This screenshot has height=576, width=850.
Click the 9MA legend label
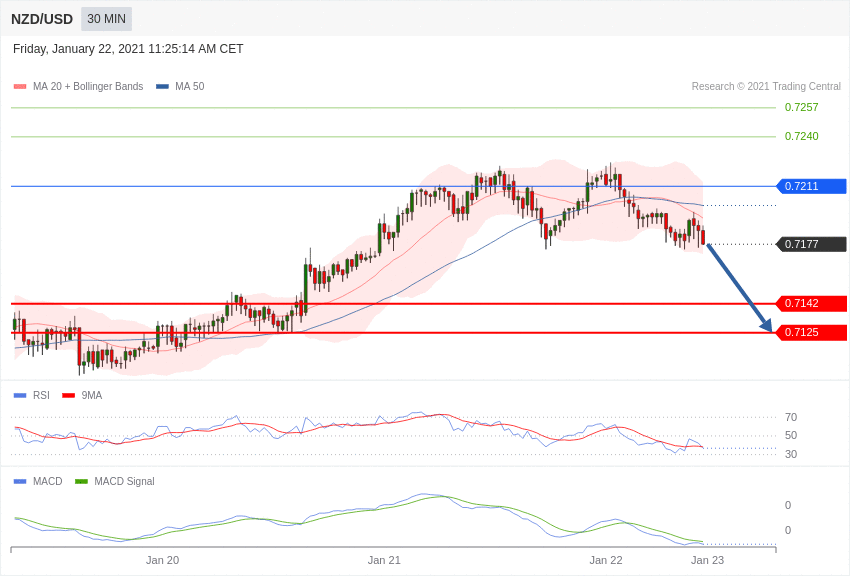pos(92,396)
